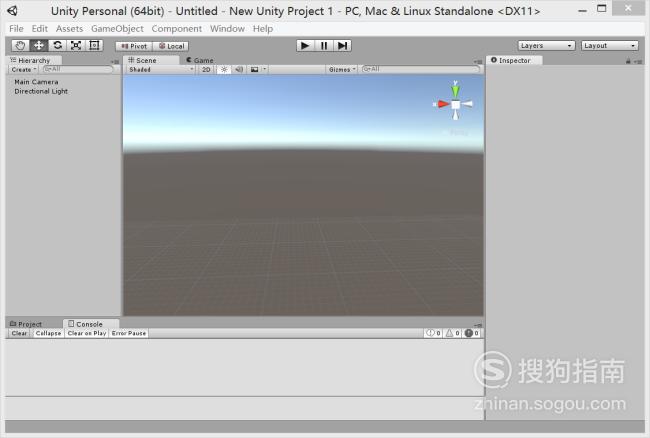The width and height of the screenshot is (650, 438).
Task: Click the Unity logo in title bar
Action: tap(13, 11)
